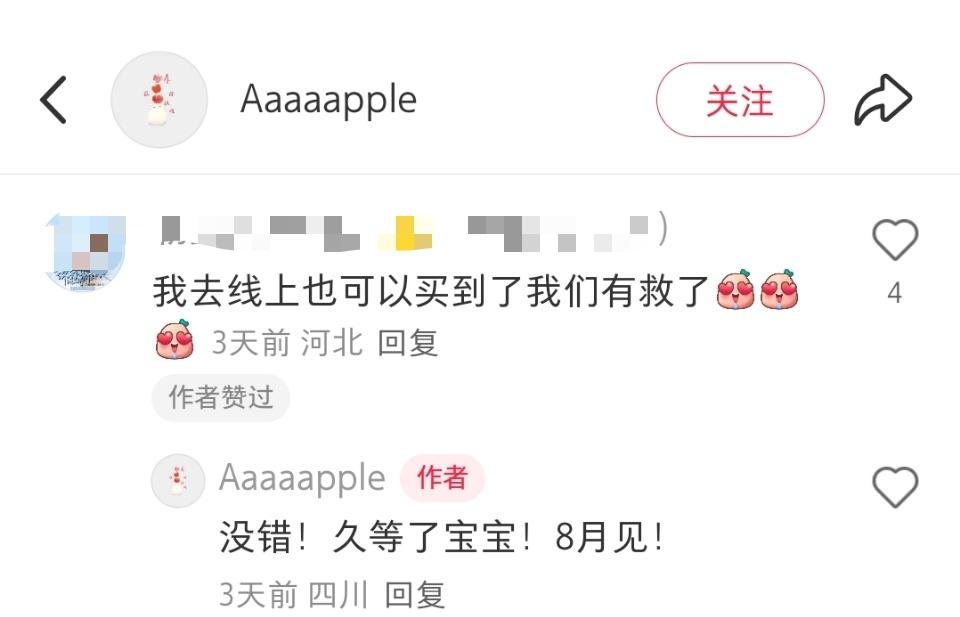Like the first comment with the heart
The image size is (960, 617).
click(894, 239)
